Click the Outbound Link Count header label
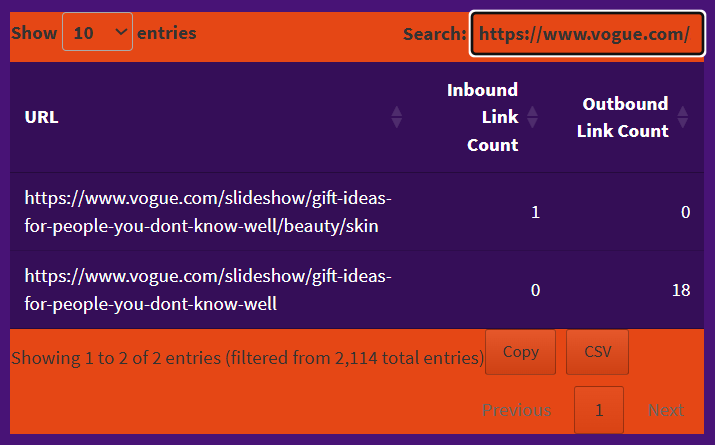 pos(622,117)
